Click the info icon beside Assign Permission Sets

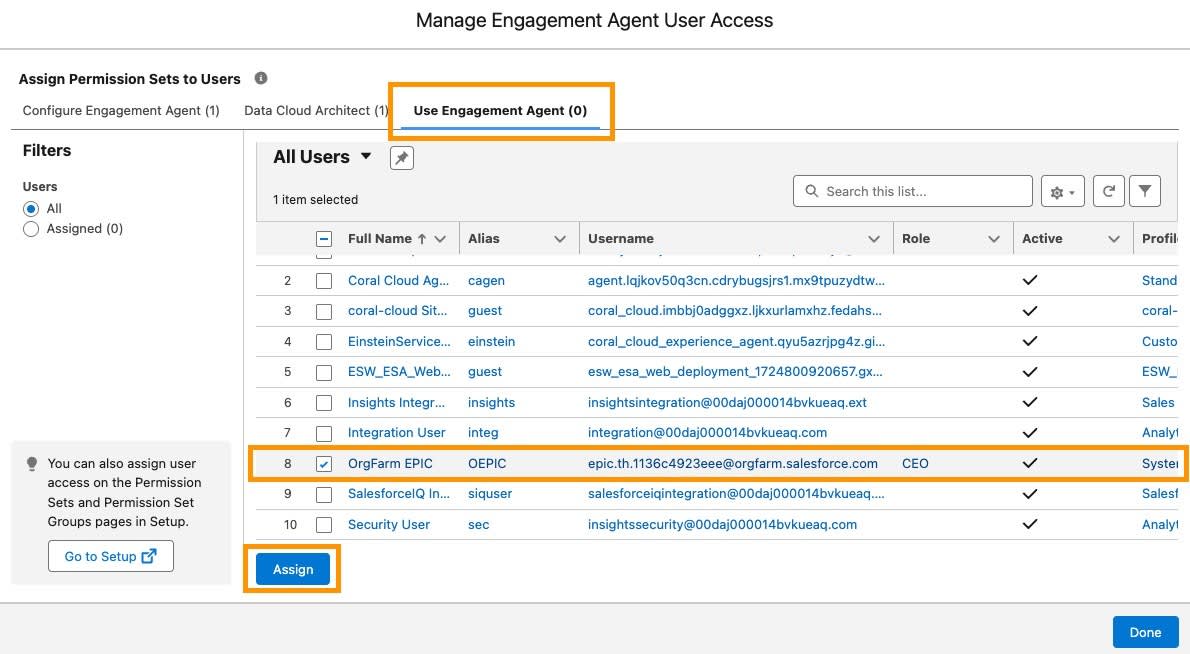pos(260,78)
